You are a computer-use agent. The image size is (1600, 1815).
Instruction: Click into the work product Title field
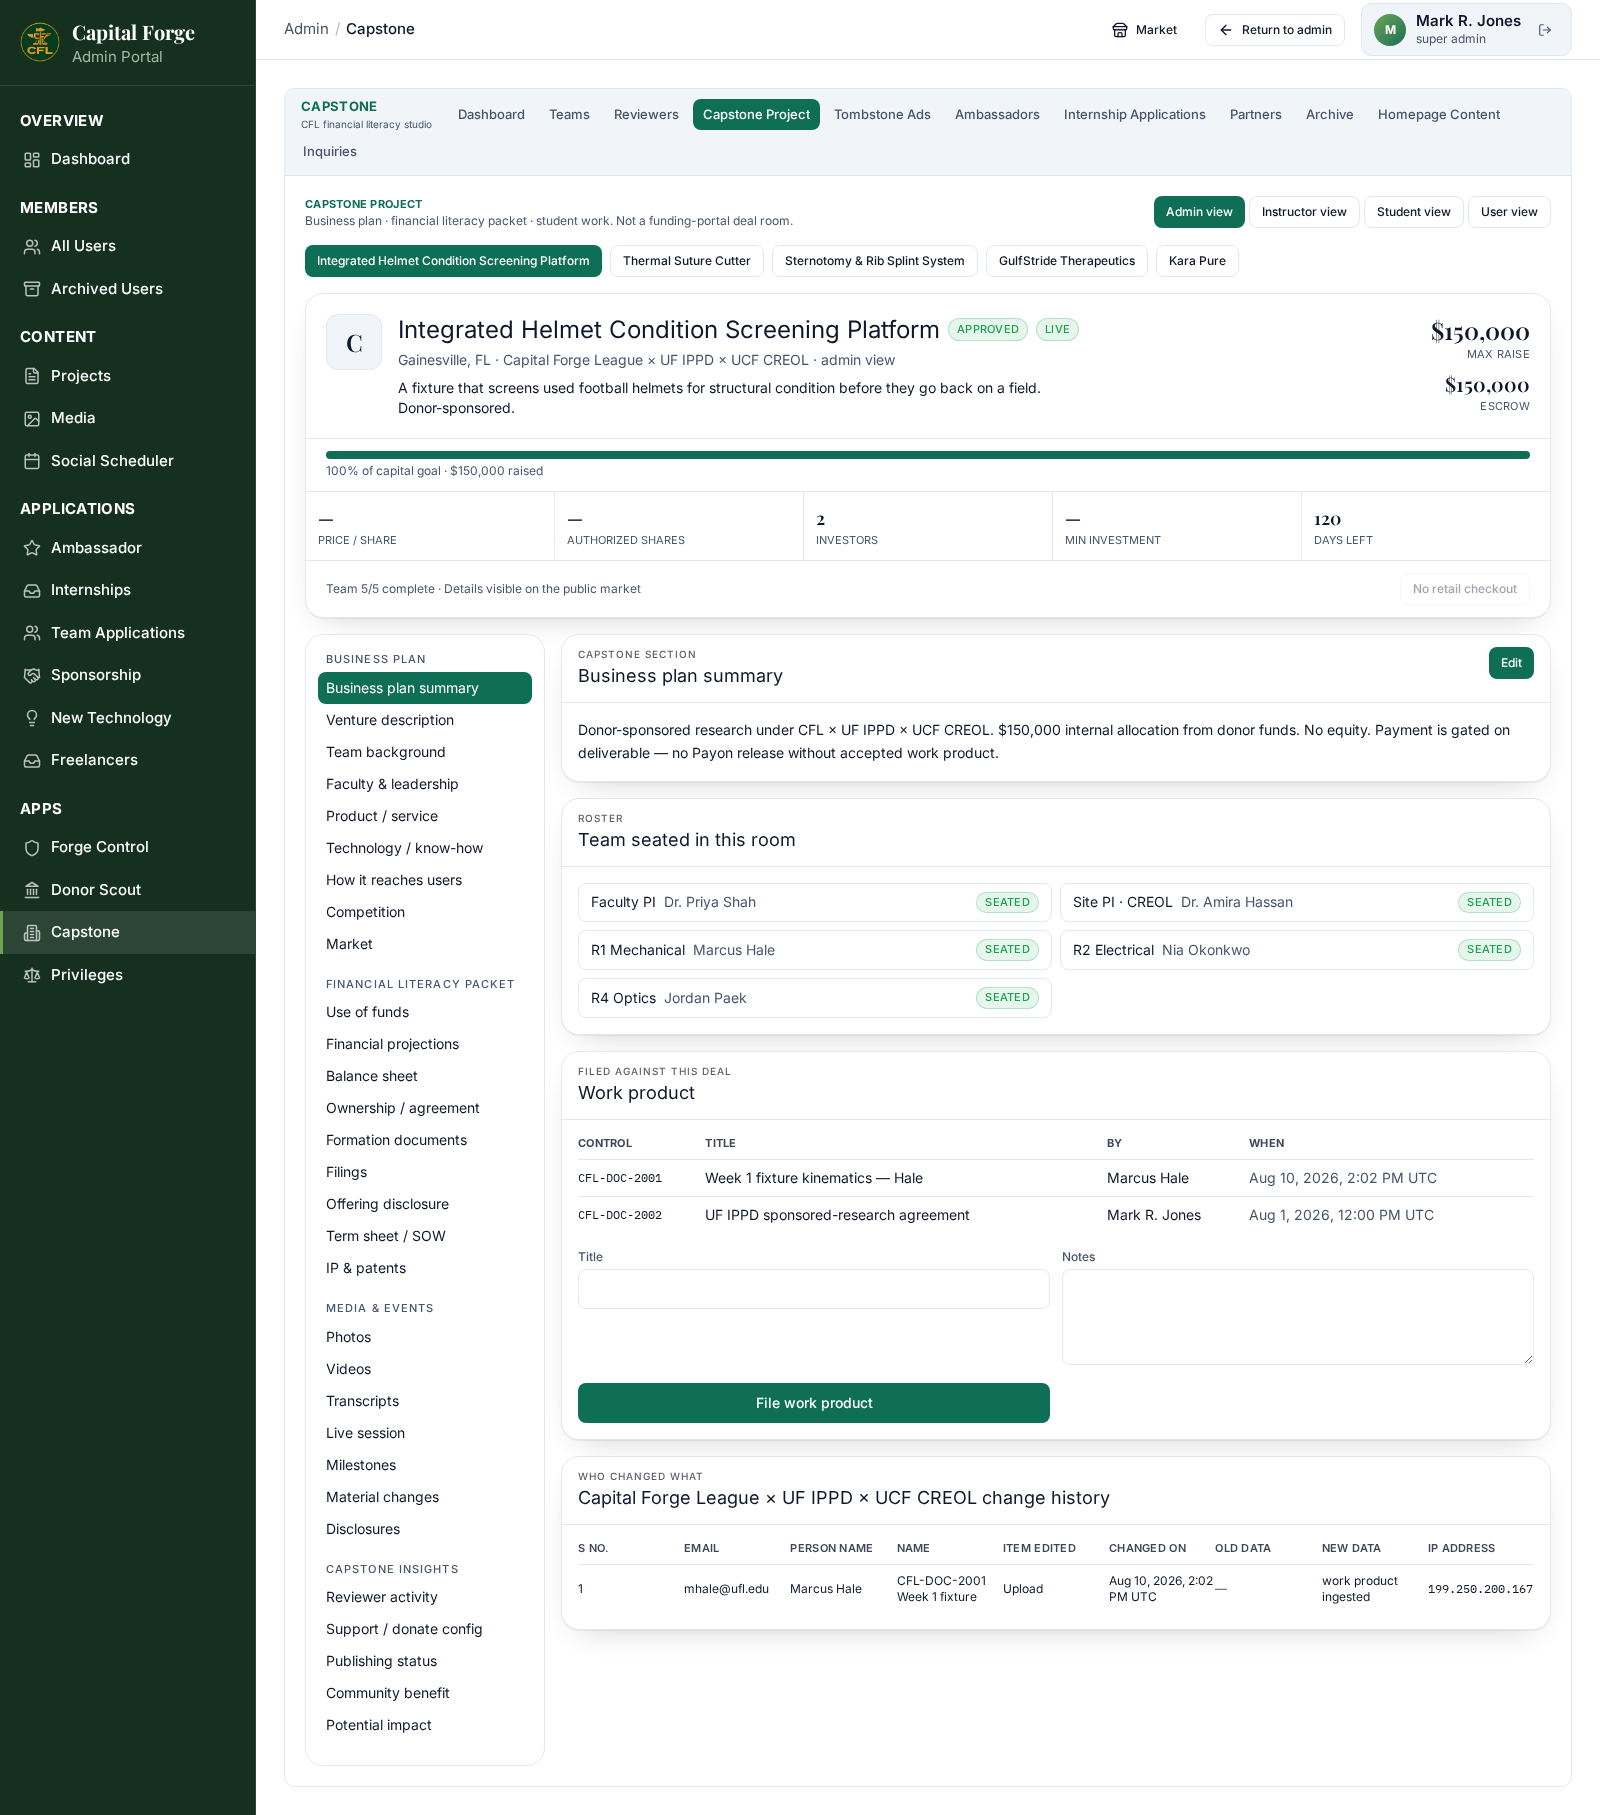[x=814, y=1289]
